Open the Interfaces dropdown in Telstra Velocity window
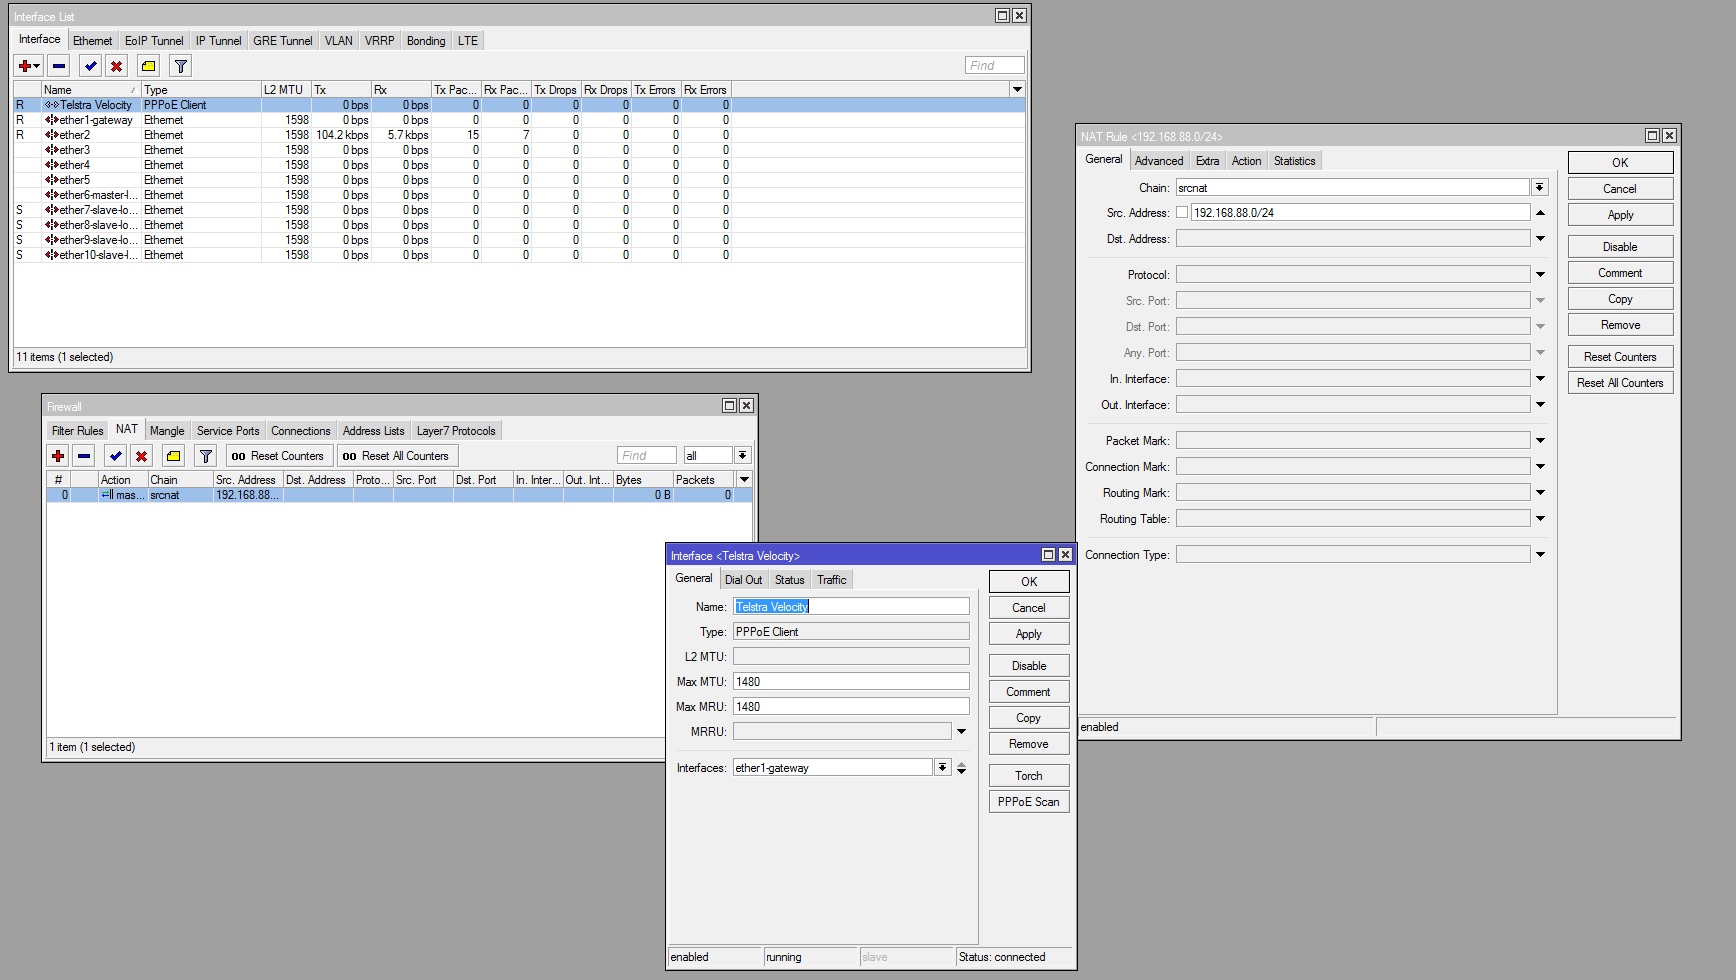Screen dimensions: 1736x980 tap(942, 768)
